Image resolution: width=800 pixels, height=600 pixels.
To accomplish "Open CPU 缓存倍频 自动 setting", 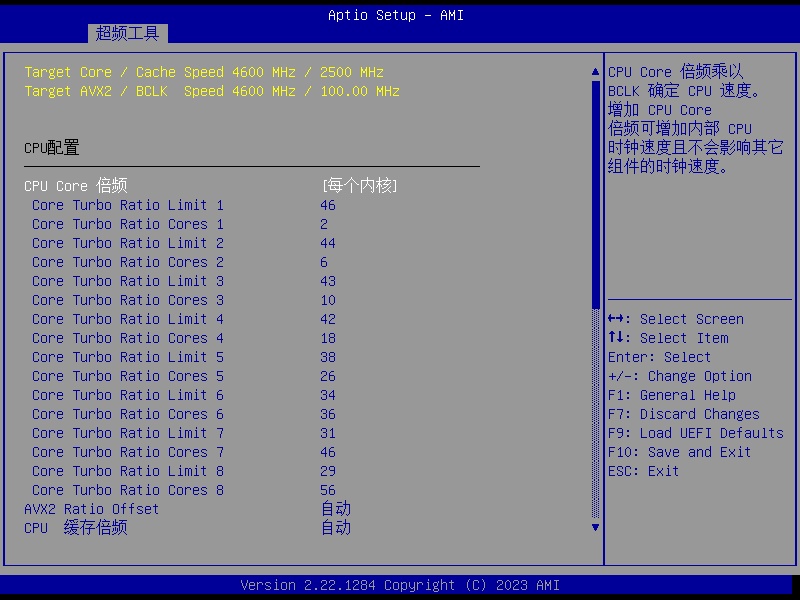I will pos(336,528).
